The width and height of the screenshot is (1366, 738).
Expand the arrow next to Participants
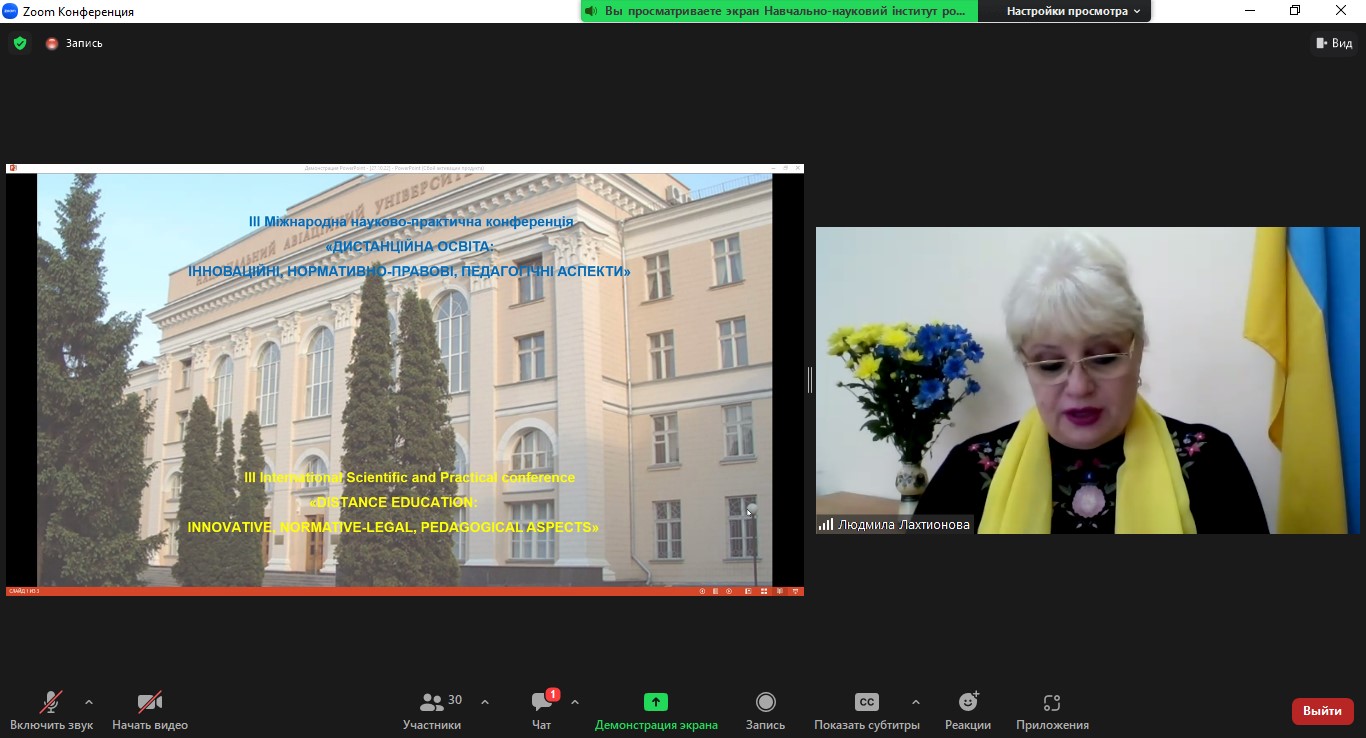pos(485,702)
